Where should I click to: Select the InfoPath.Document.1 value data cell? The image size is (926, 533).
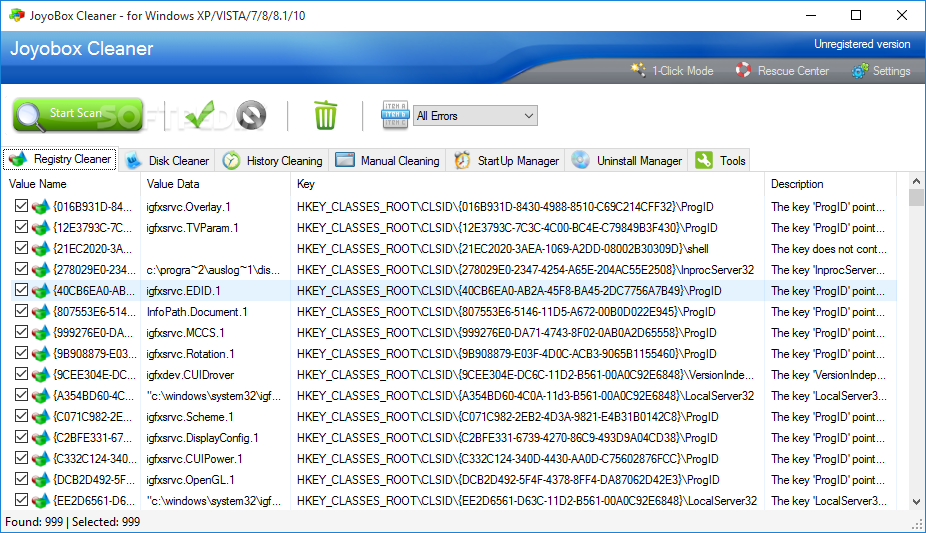197,312
